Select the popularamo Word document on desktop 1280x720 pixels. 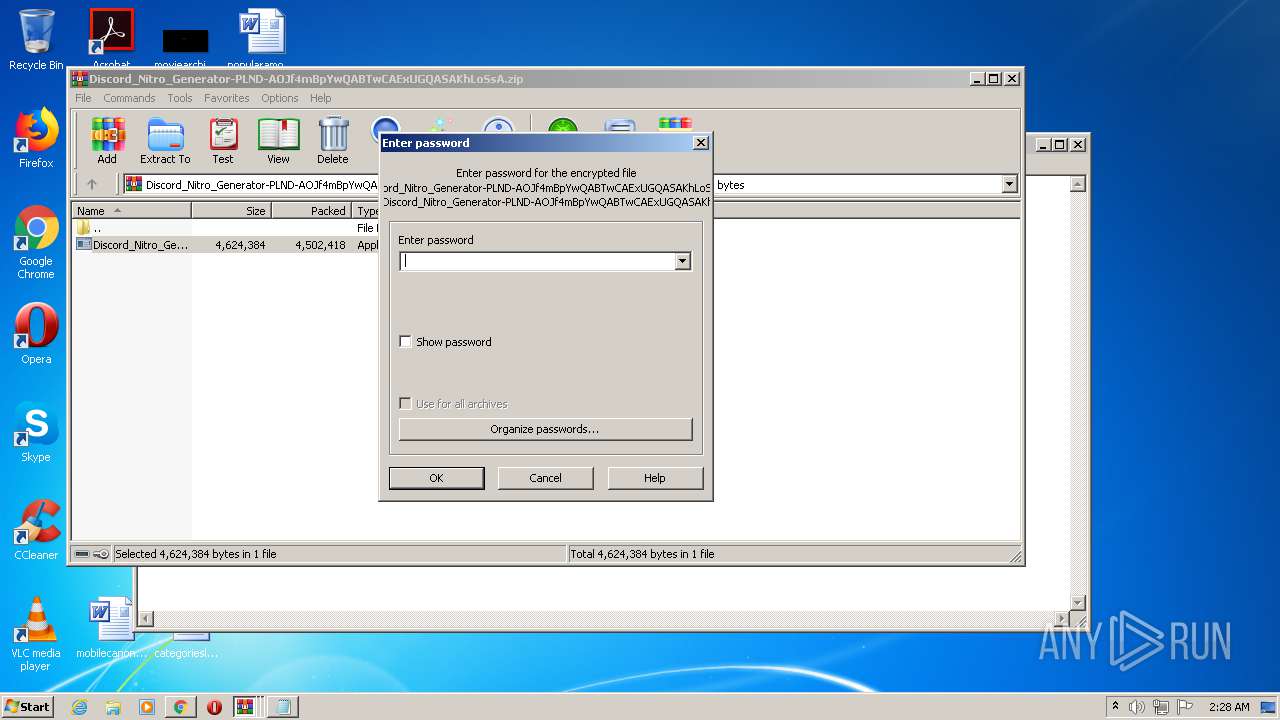pyautogui.click(x=262, y=40)
